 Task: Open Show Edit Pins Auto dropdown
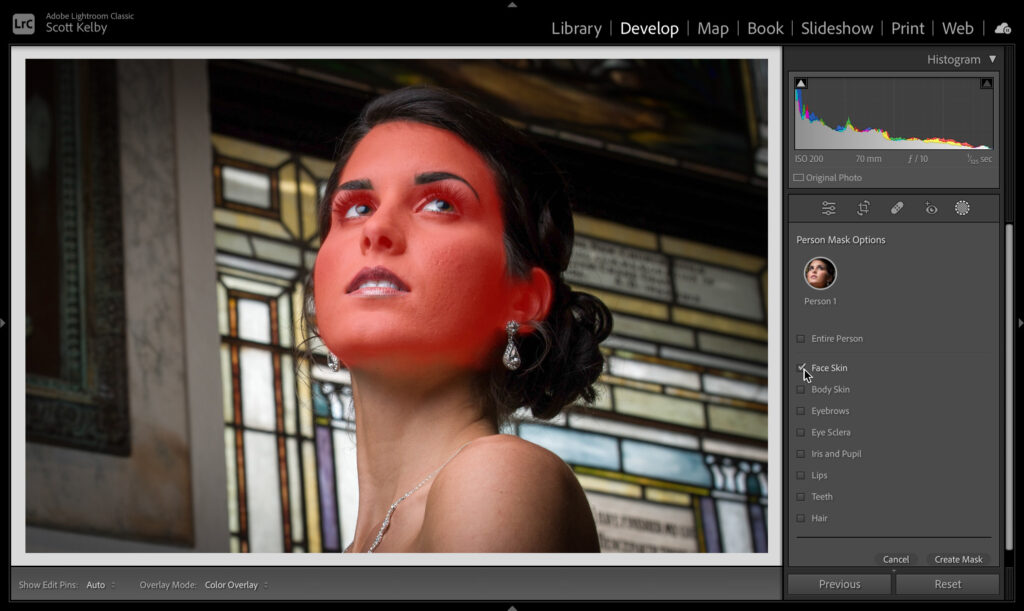point(101,585)
